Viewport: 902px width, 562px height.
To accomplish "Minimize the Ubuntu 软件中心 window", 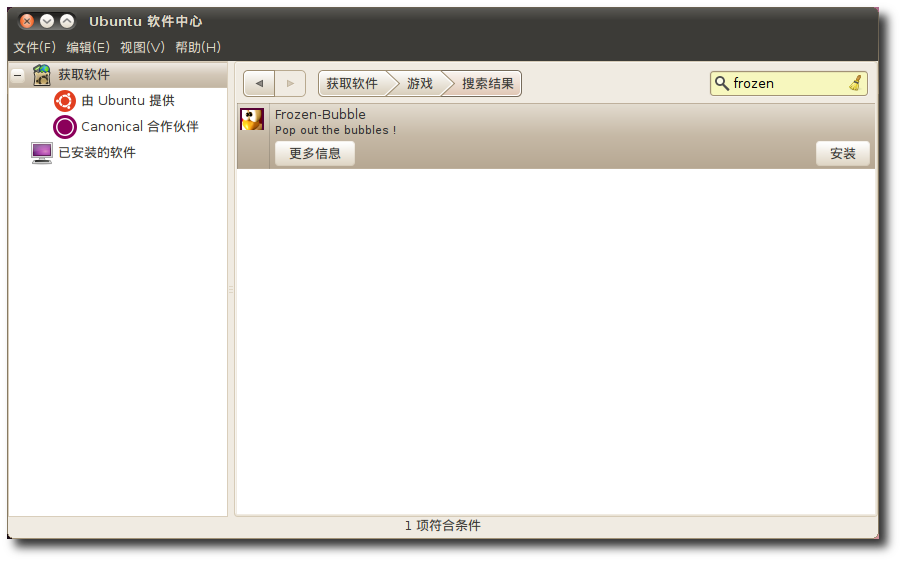I will click(x=47, y=21).
